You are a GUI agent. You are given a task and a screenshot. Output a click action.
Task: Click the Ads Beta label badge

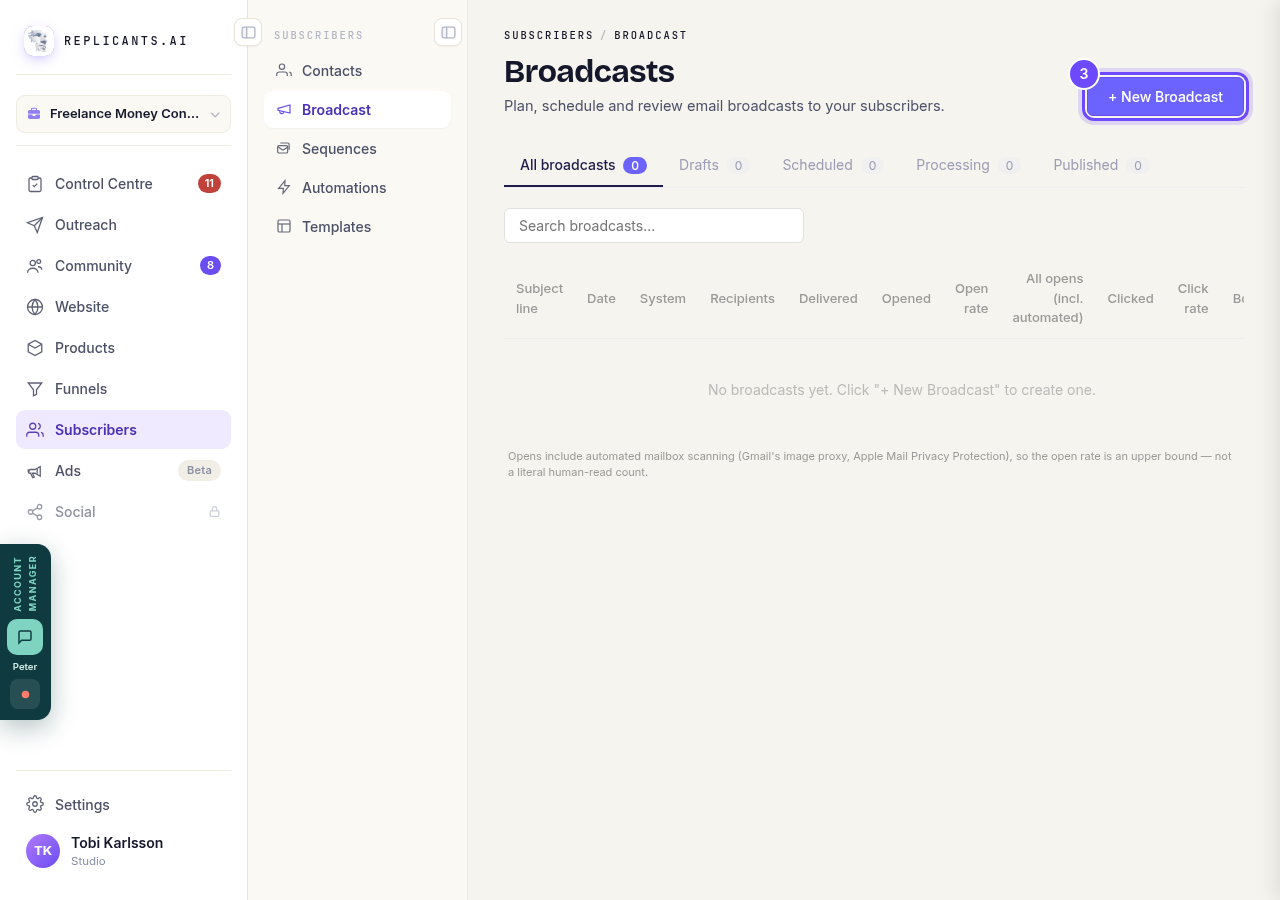click(199, 471)
